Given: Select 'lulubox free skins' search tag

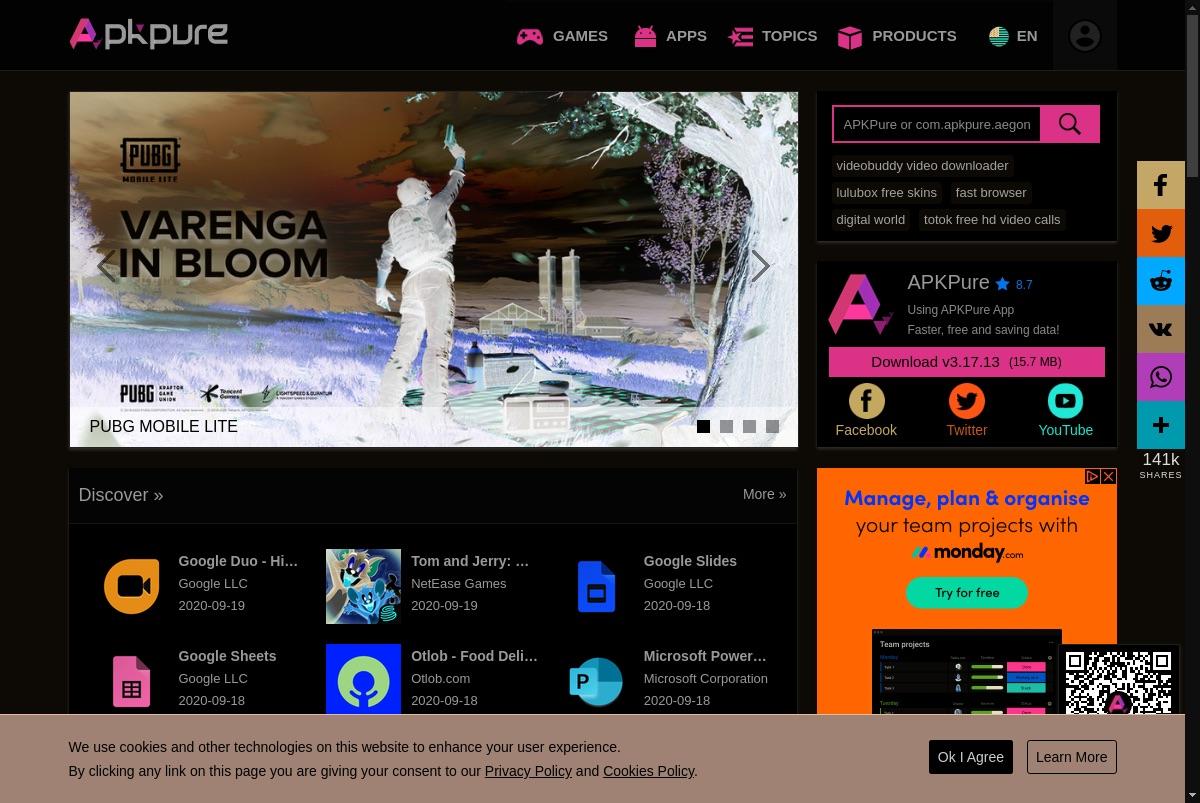Looking at the screenshot, I should point(886,192).
